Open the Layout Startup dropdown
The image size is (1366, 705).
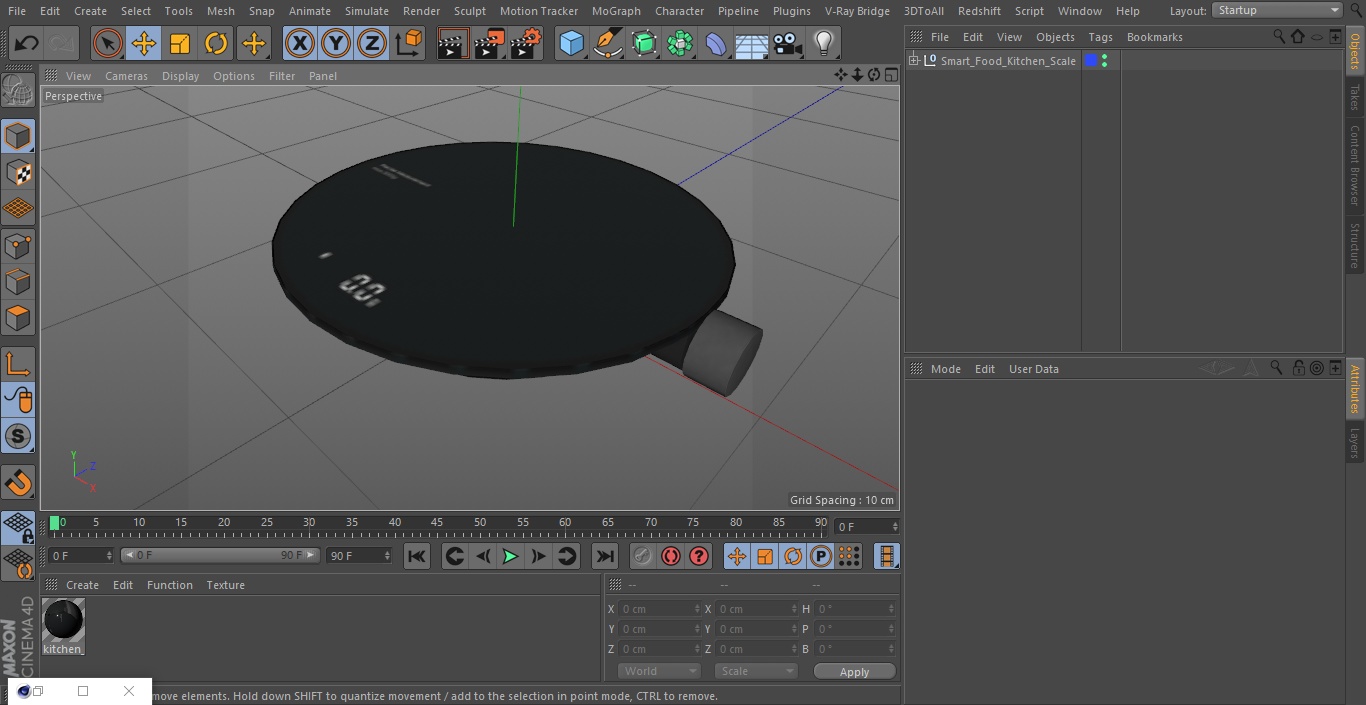[x=1277, y=10]
